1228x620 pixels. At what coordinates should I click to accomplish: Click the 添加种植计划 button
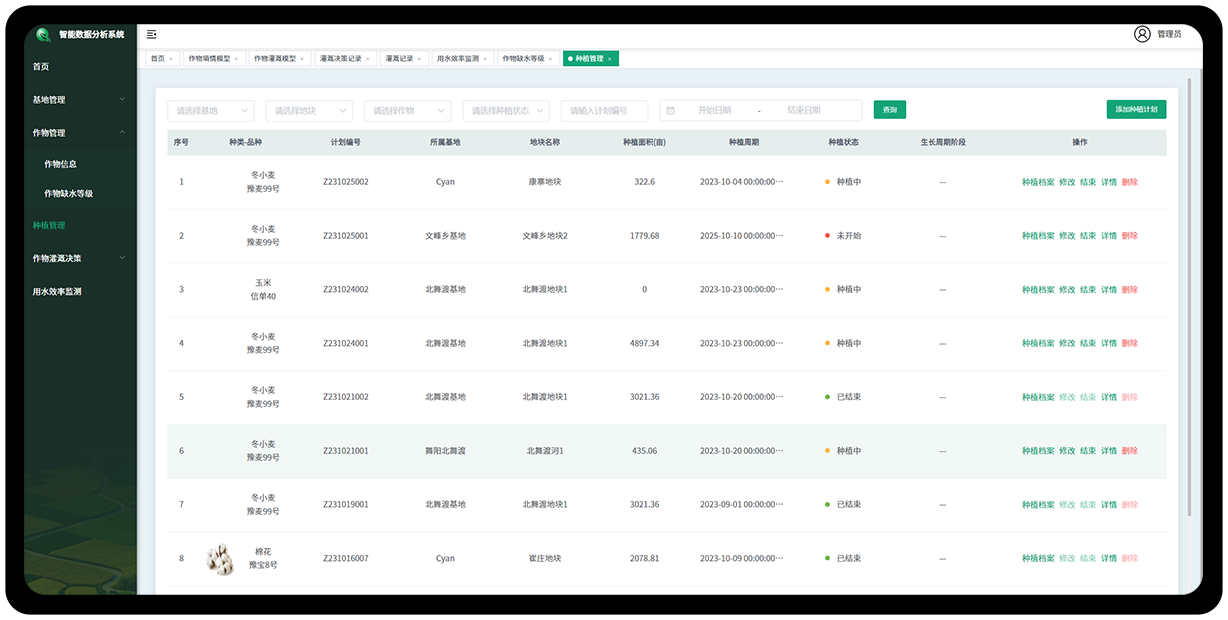point(1136,110)
